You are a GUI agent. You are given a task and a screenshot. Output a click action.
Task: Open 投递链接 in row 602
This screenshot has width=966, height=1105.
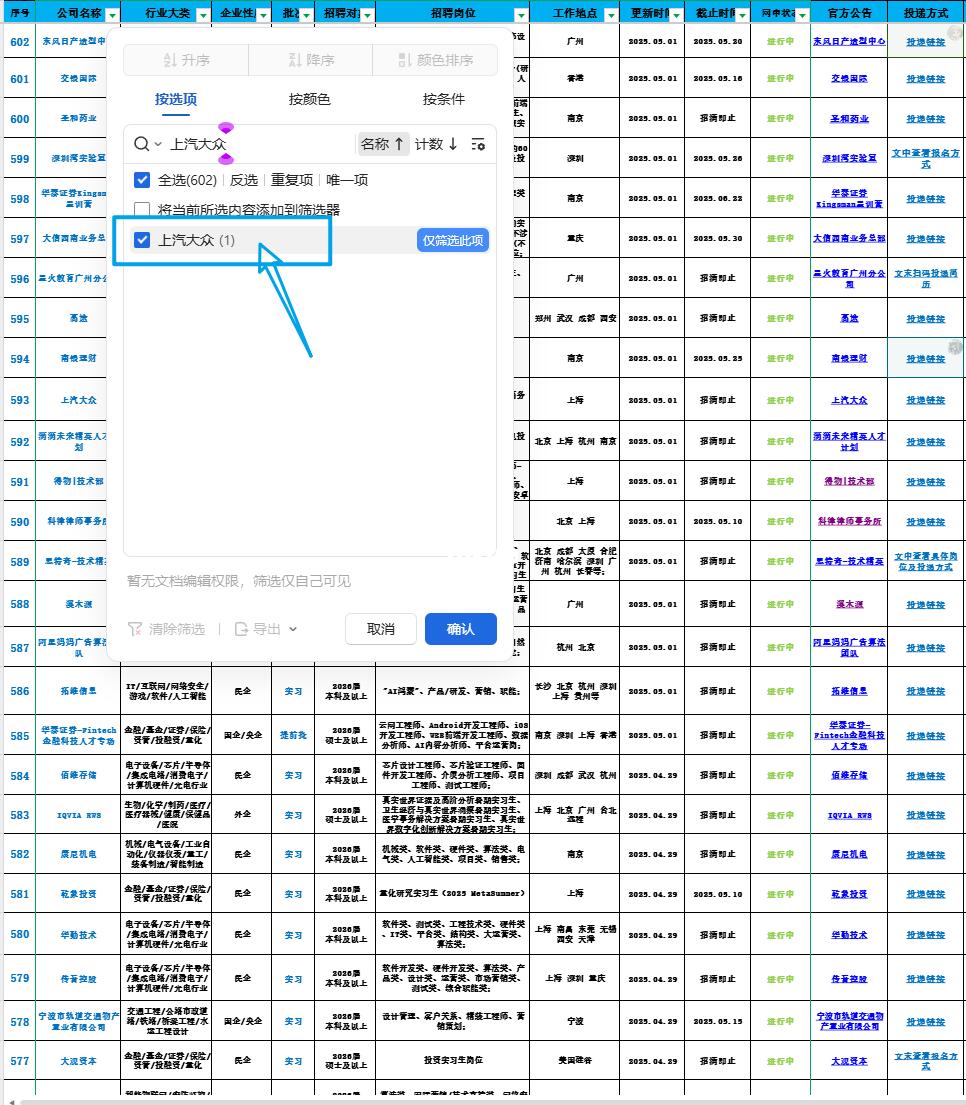pos(925,42)
